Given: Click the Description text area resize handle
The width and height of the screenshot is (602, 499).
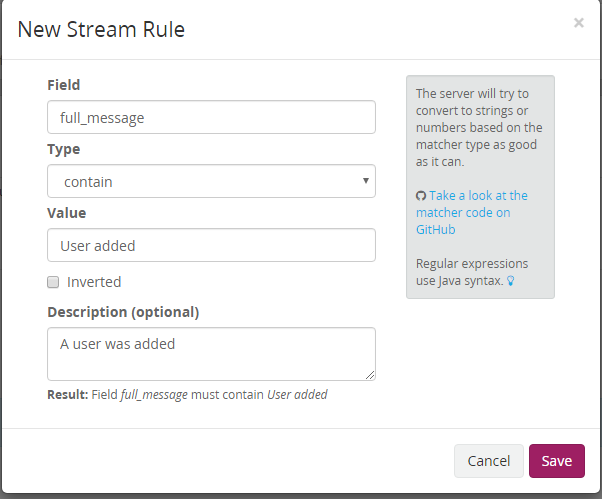Looking at the screenshot, I should [x=370, y=375].
